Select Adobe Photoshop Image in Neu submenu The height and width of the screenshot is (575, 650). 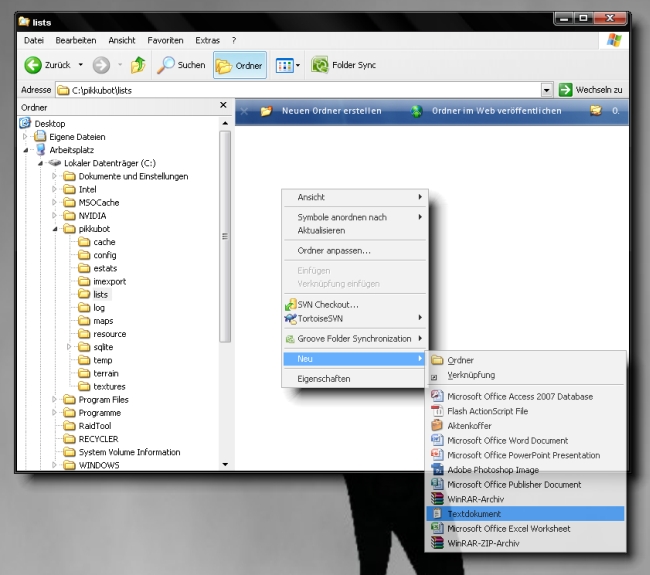click(492, 470)
